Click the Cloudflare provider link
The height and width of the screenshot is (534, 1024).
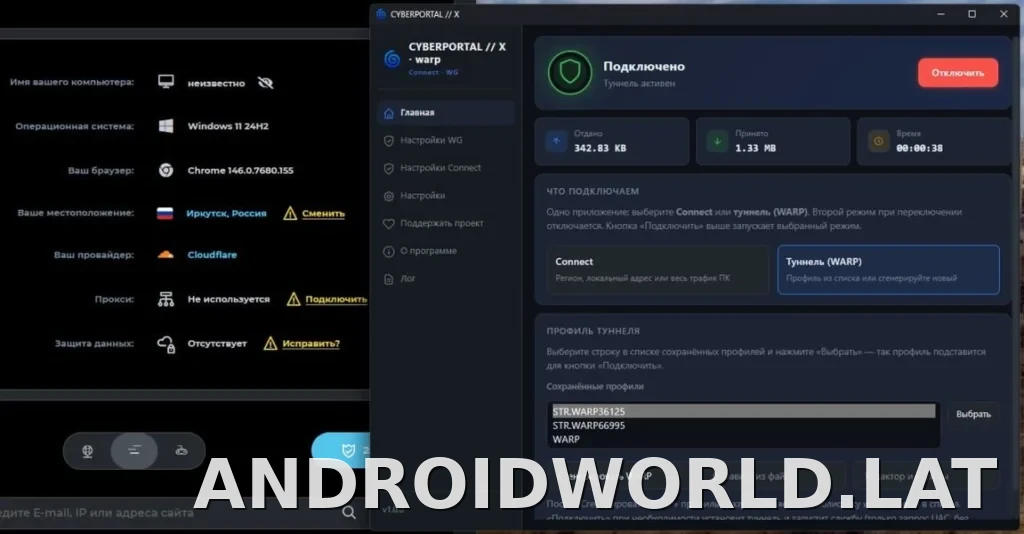pyautogui.click(x=212, y=255)
